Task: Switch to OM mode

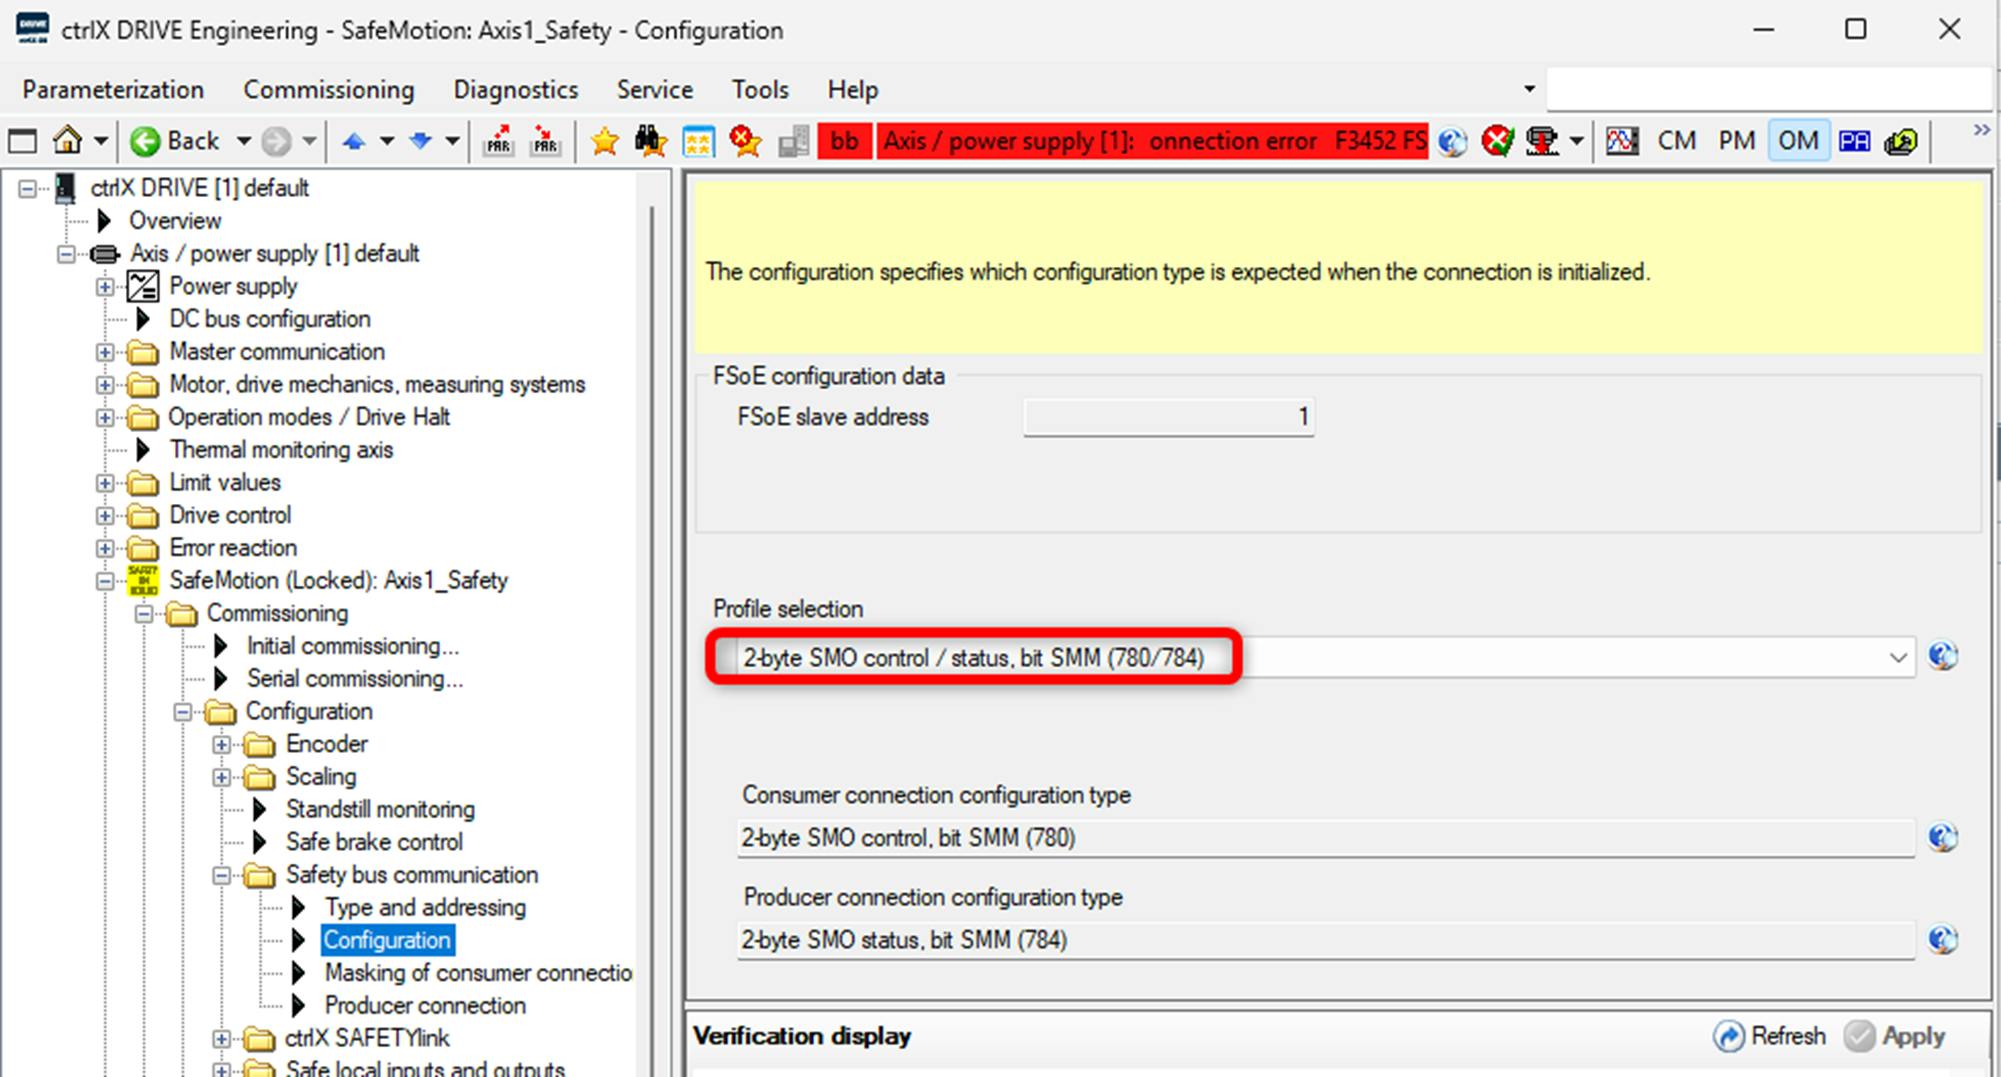Action: click(x=1797, y=141)
